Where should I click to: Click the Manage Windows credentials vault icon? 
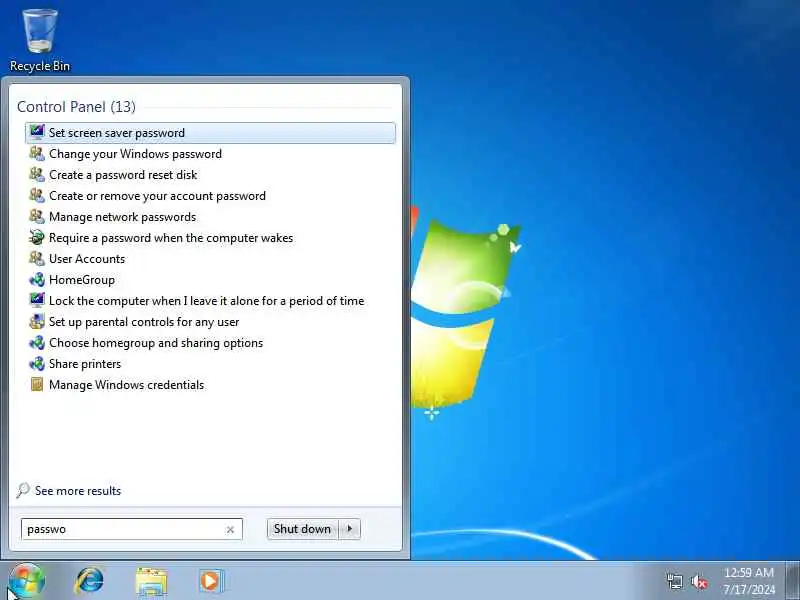(37, 384)
